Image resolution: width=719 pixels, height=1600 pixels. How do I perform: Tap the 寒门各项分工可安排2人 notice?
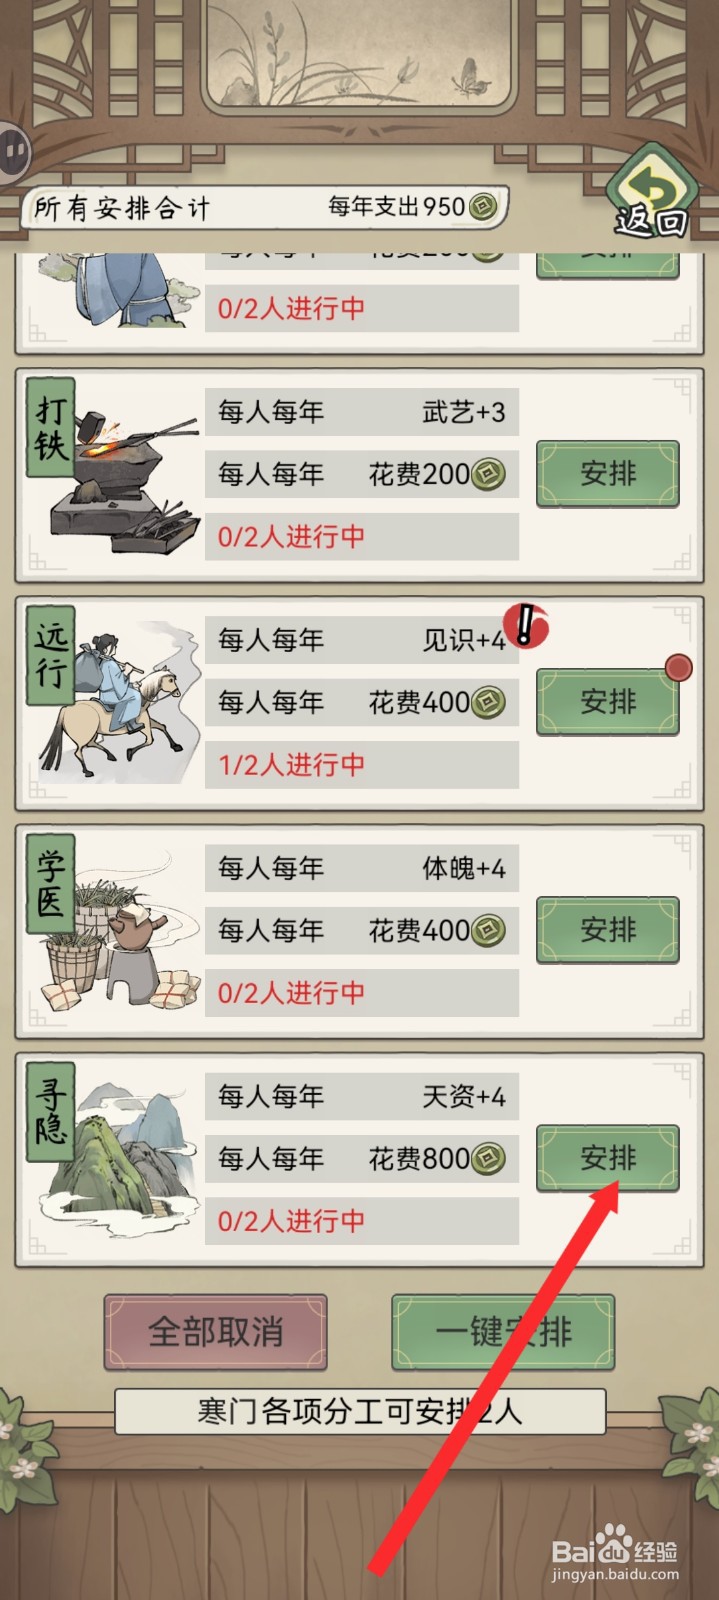360,1412
